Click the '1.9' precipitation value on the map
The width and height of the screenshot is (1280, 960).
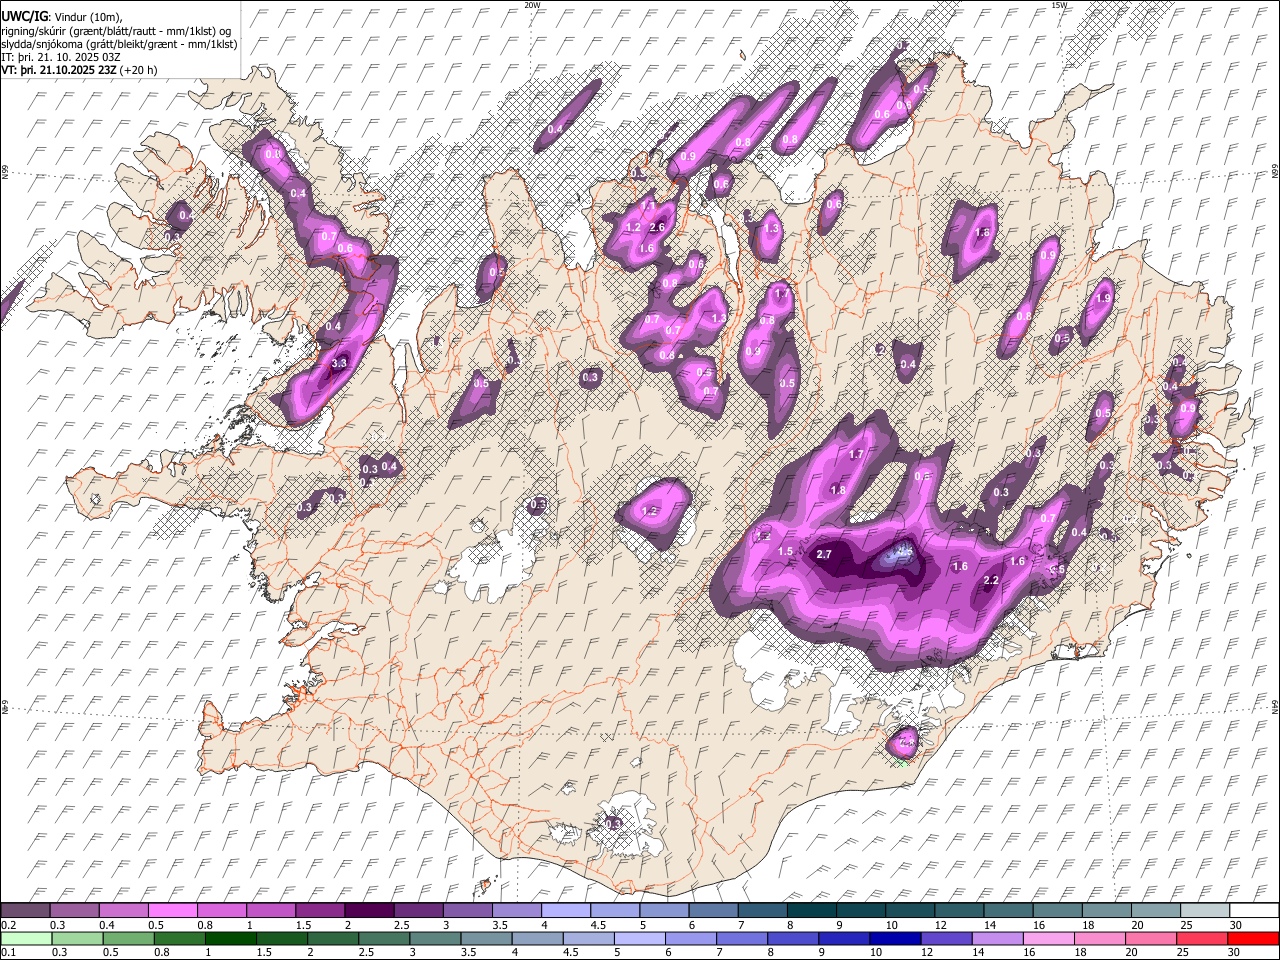[1104, 298]
